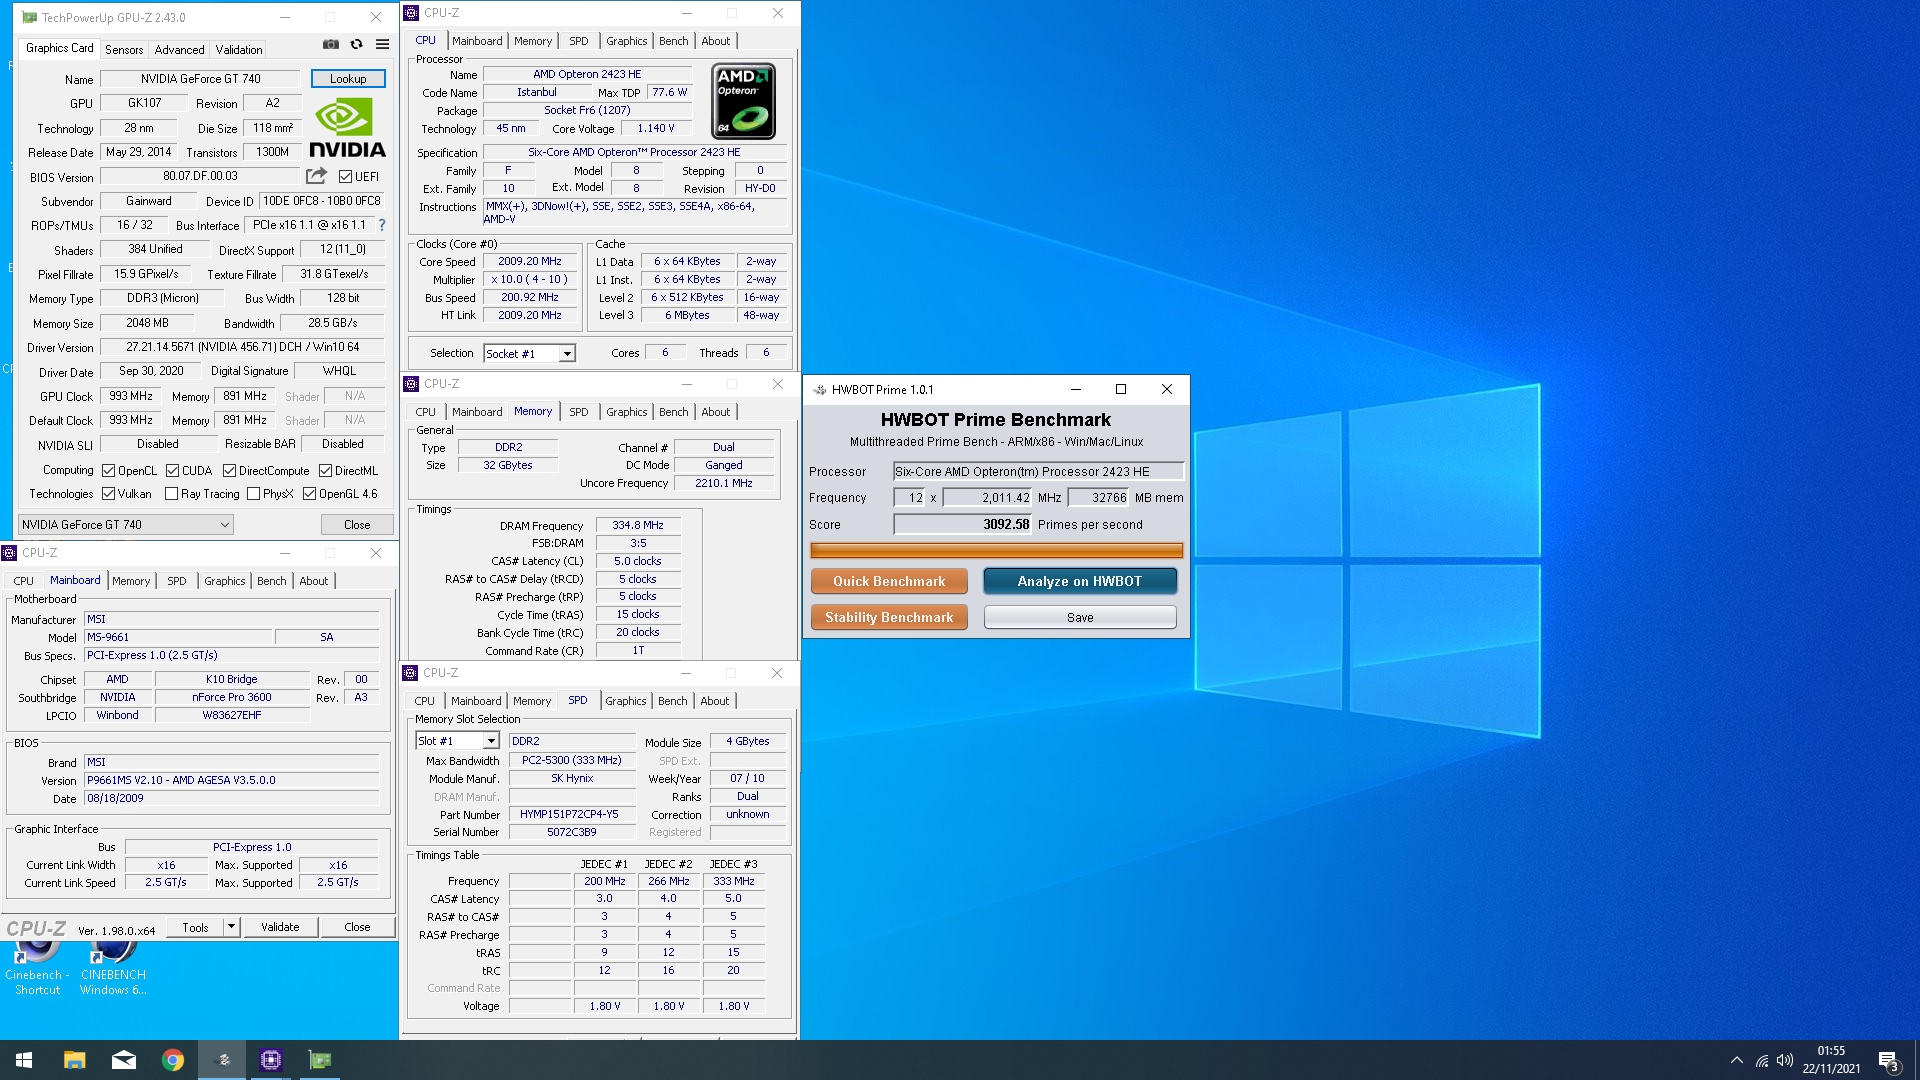Screen dimensions: 1920x1080
Task: Click the GPU-Z Close button
Action: click(x=357, y=524)
